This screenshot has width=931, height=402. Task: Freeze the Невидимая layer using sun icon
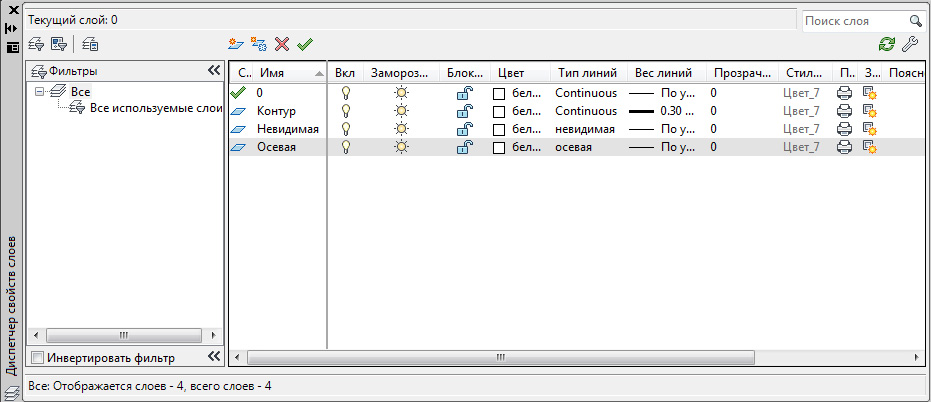tap(401, 129)
